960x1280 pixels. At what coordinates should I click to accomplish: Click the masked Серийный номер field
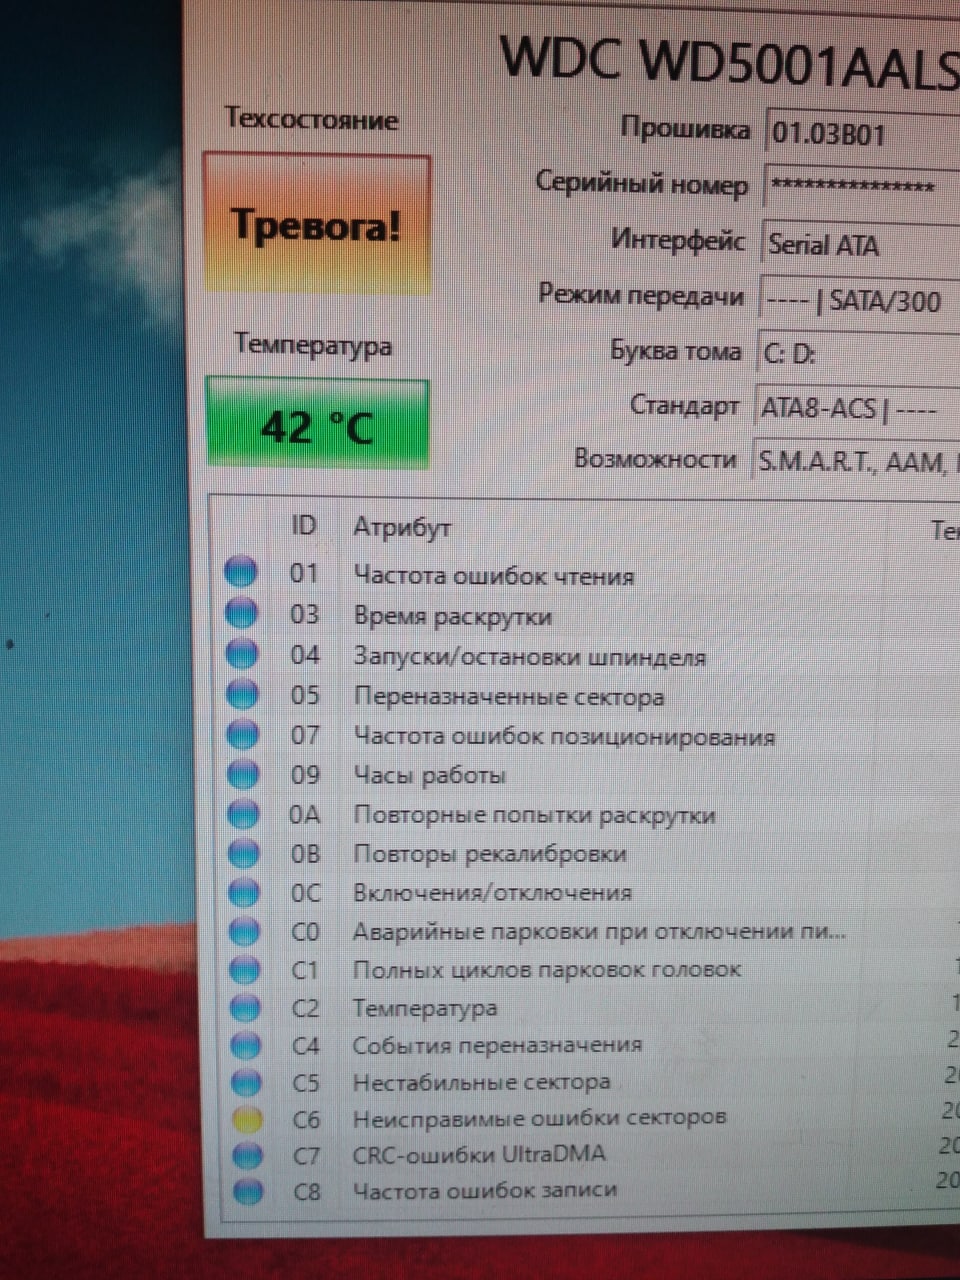tap(862, 187)
